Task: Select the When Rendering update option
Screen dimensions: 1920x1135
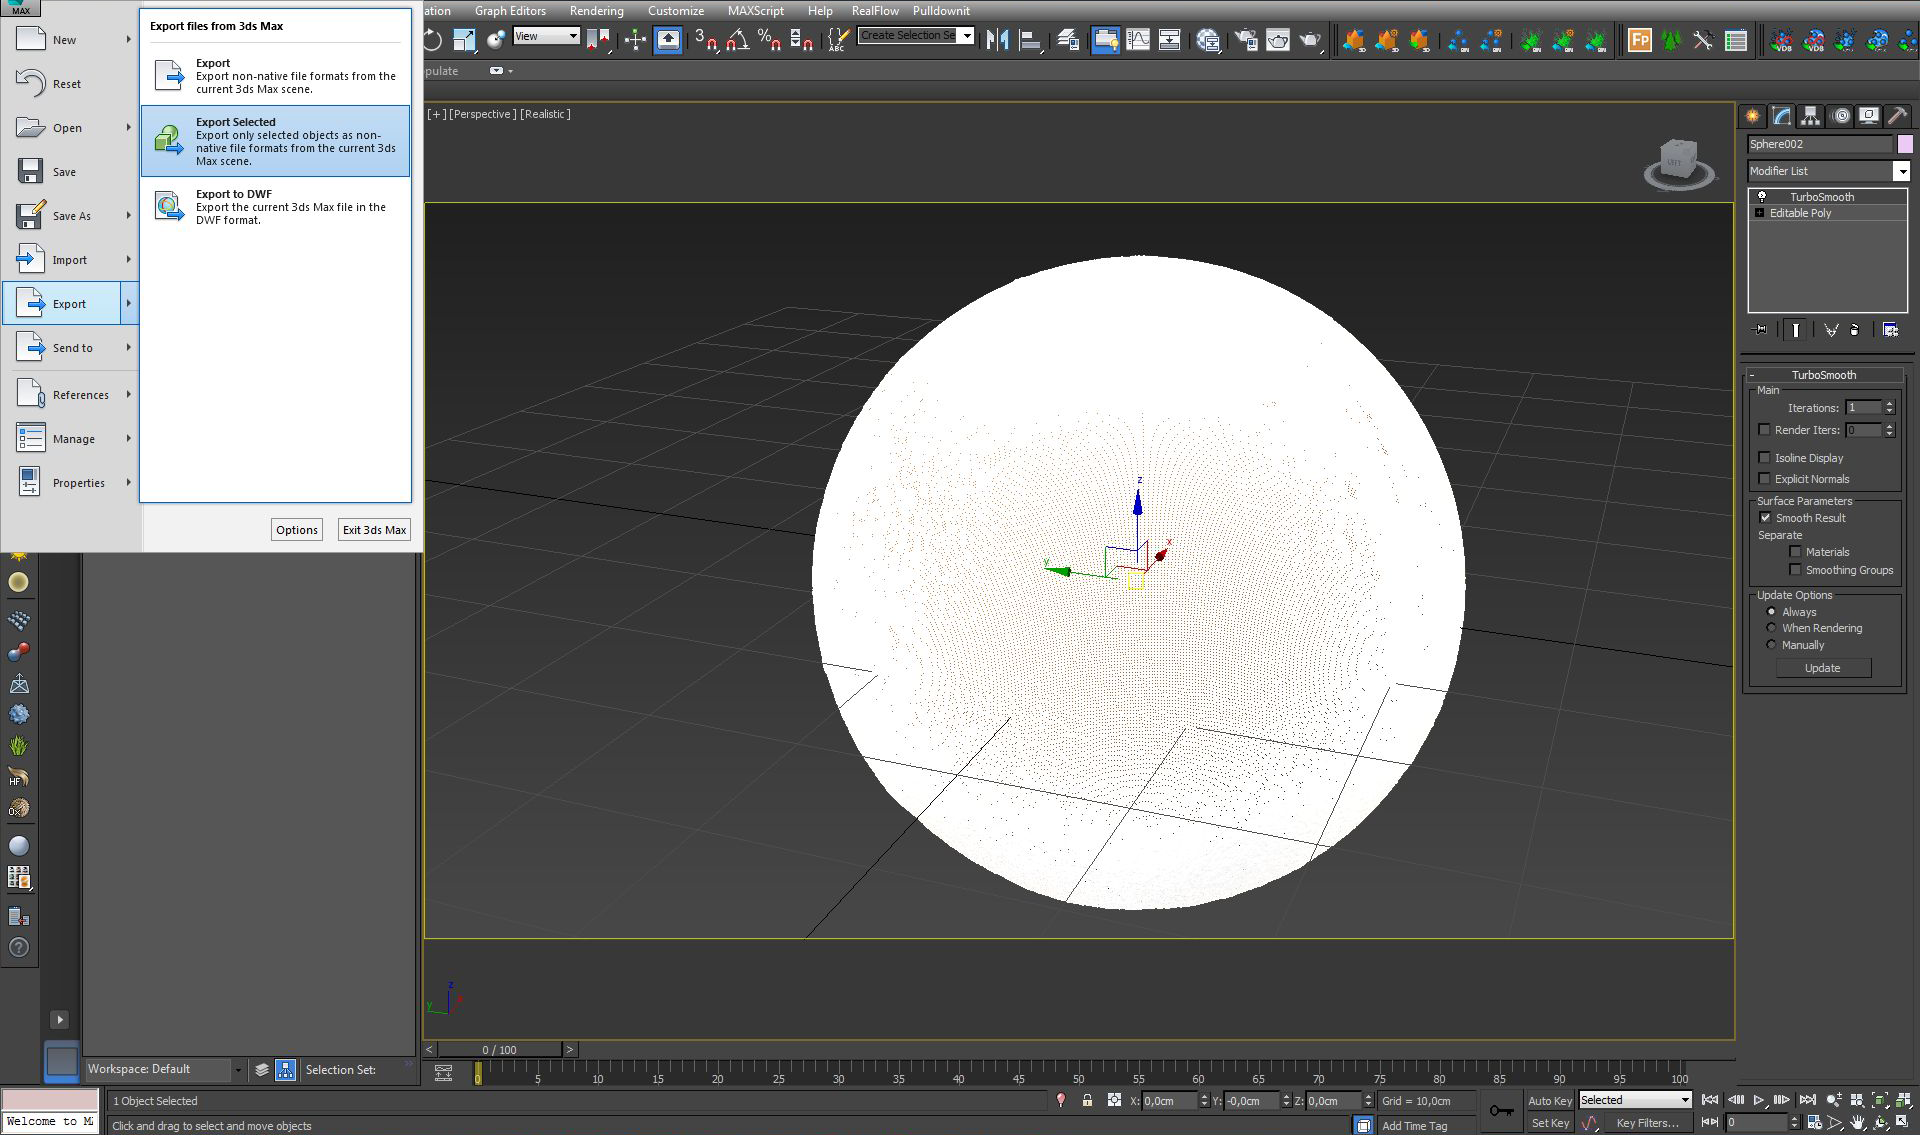Action: (1771, 628)
